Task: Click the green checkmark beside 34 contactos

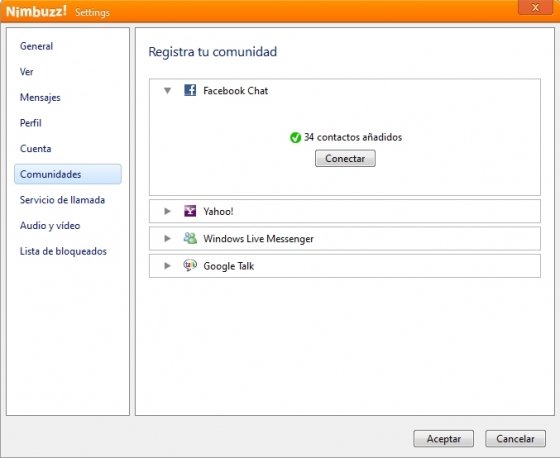Action: tap(295, 137)
